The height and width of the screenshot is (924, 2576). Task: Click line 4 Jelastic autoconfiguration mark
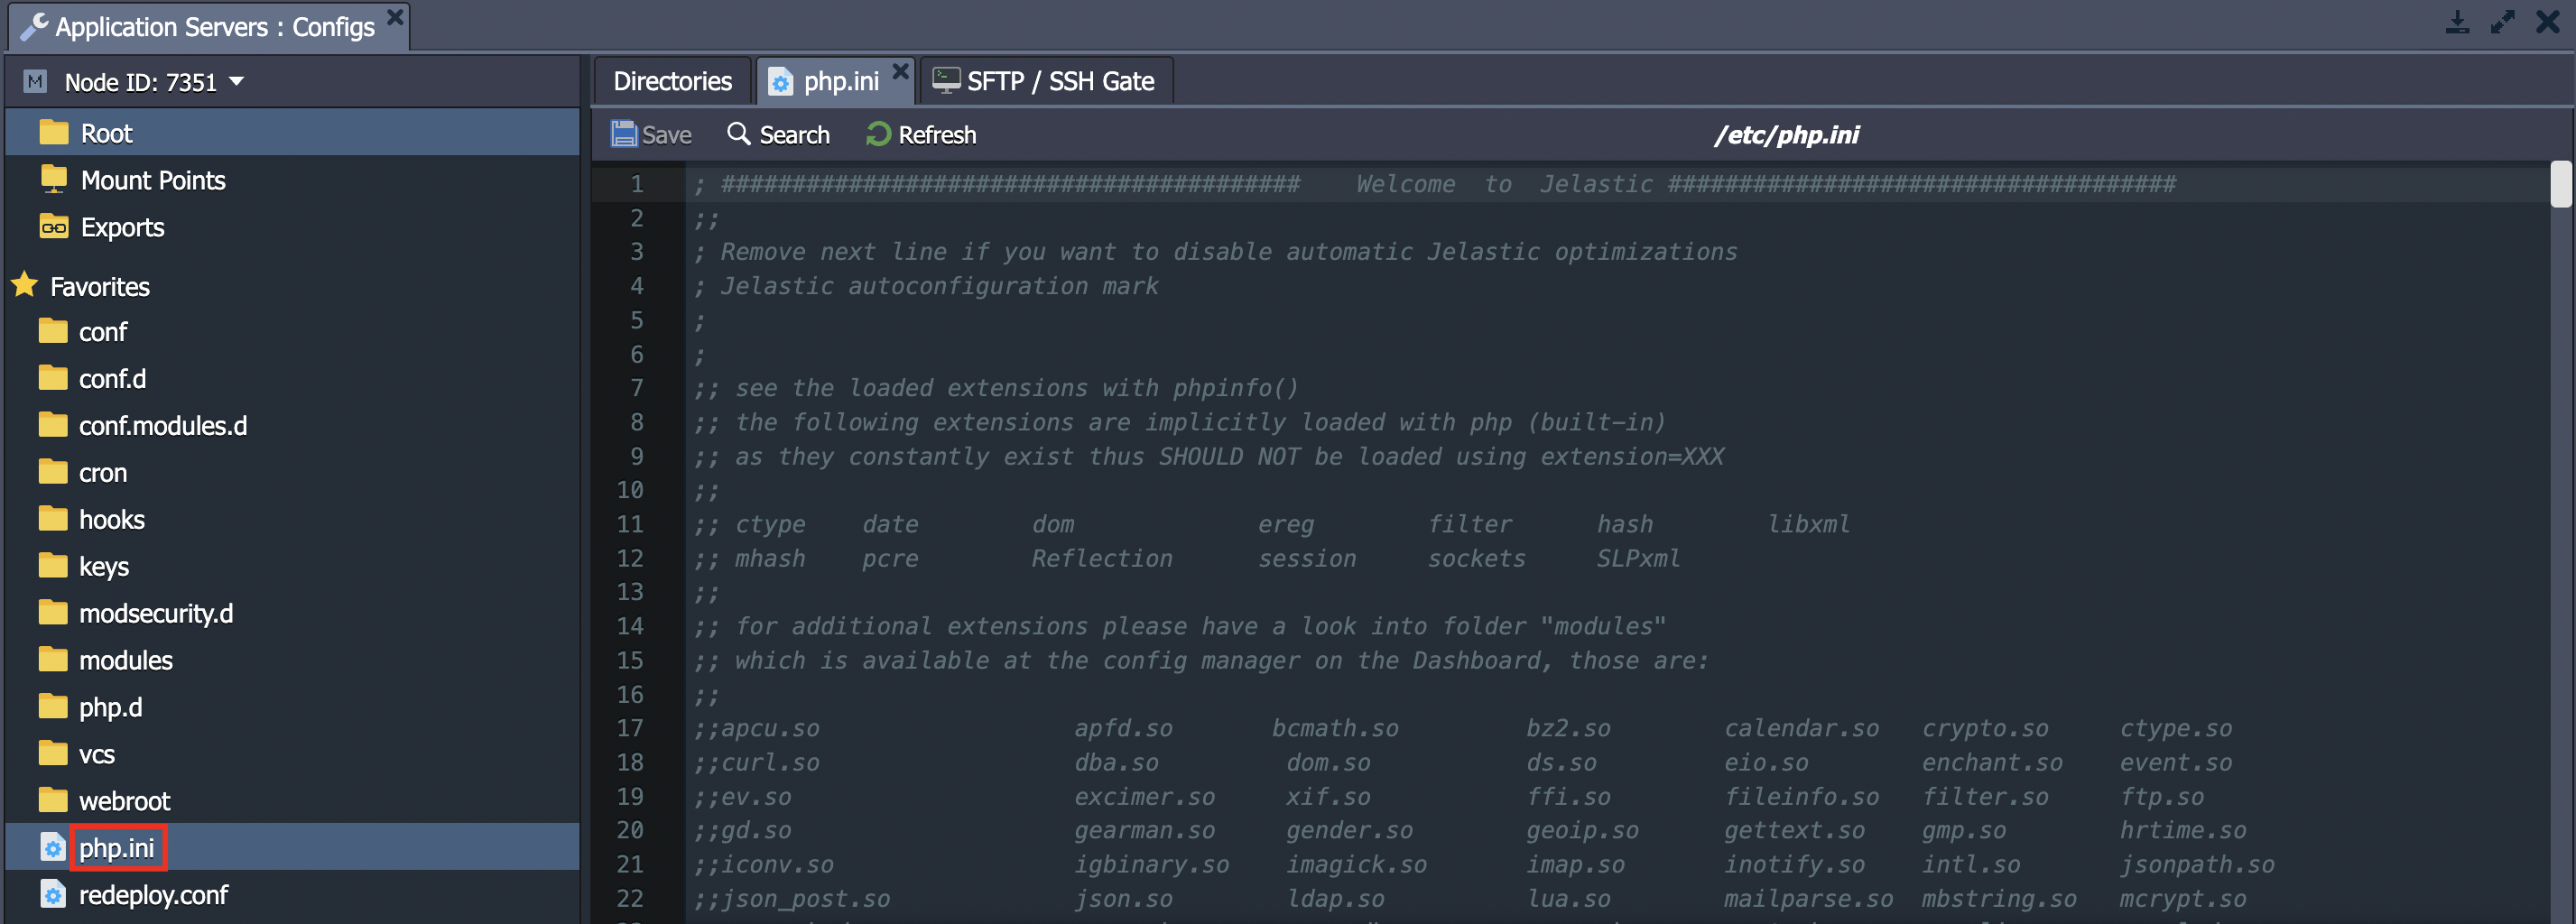[x=926, y=286]
